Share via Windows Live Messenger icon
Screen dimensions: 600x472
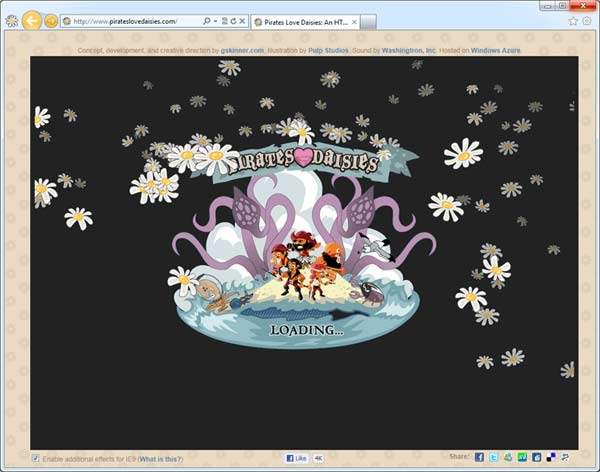[x=508, y=457]
